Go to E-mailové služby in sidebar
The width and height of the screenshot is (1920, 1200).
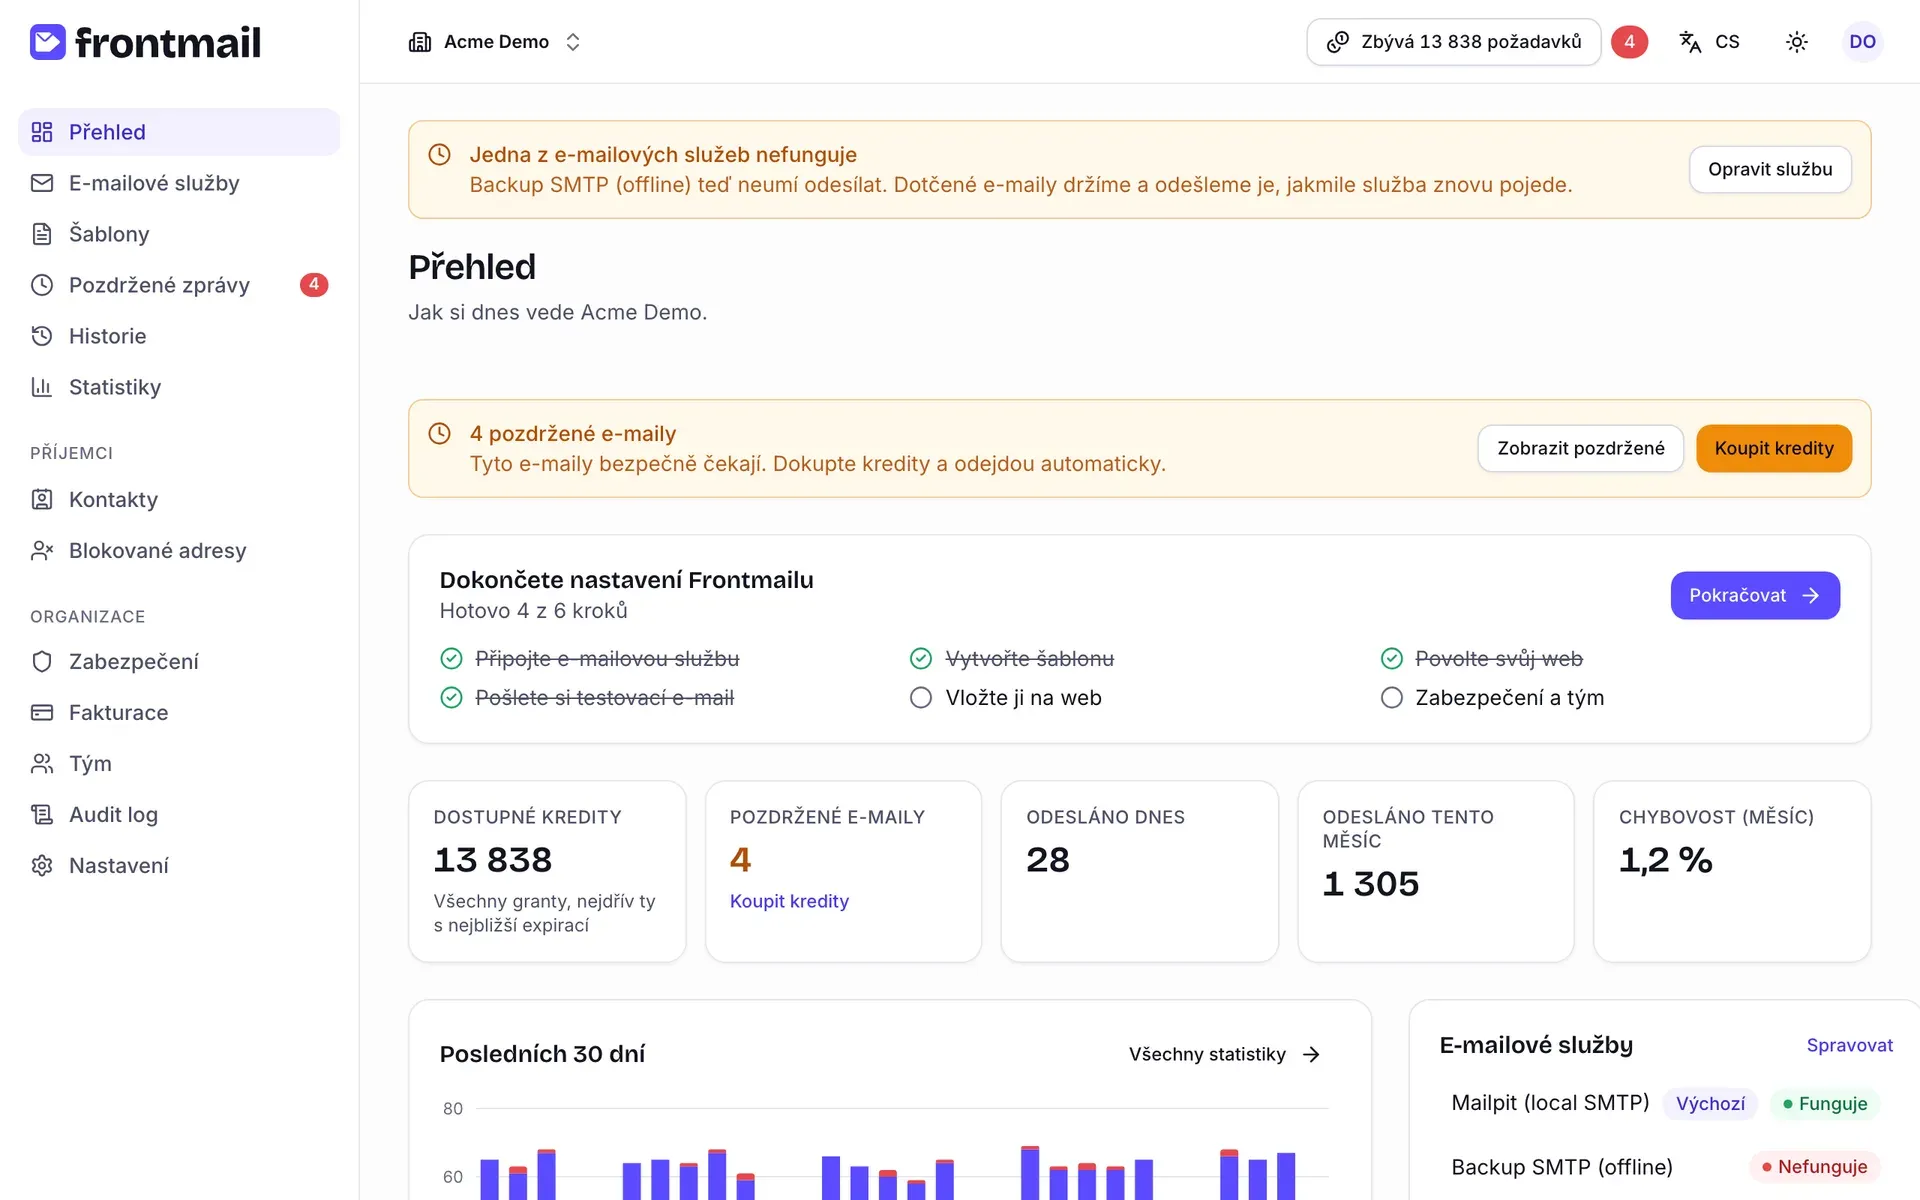[179, 183]
